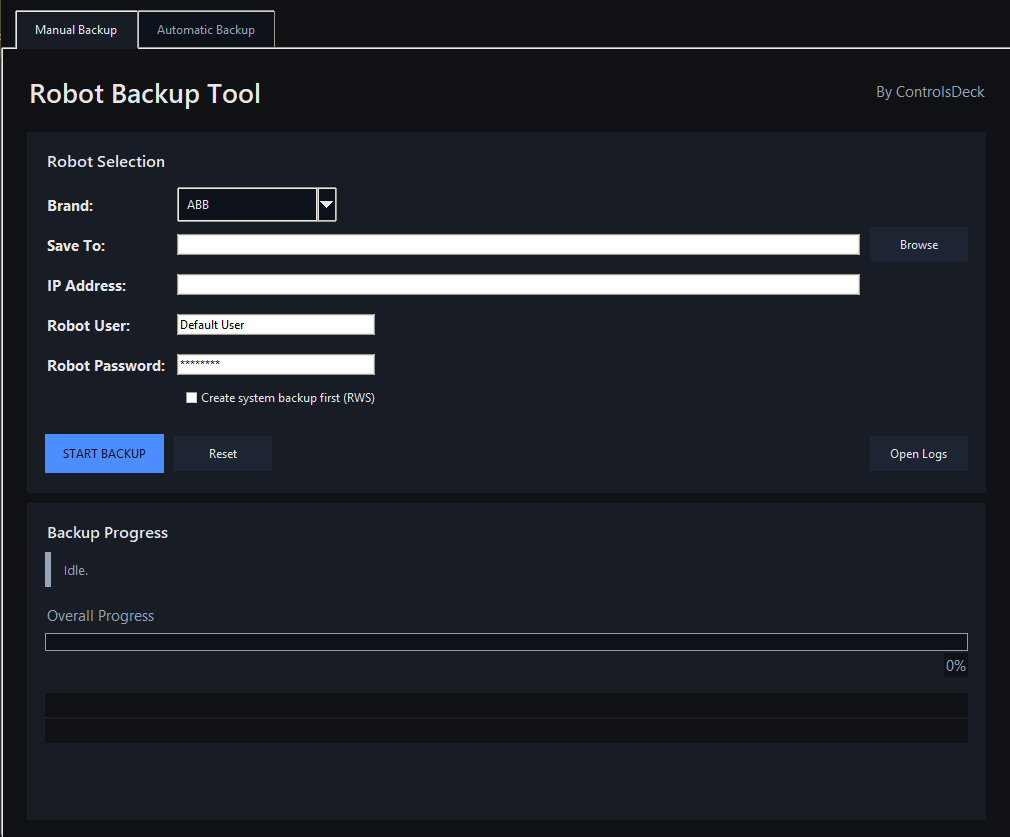Click the Overall Progress bar
Viewport: 1010px width, 837px height.
pyautogui.click(x=506, y=641)
